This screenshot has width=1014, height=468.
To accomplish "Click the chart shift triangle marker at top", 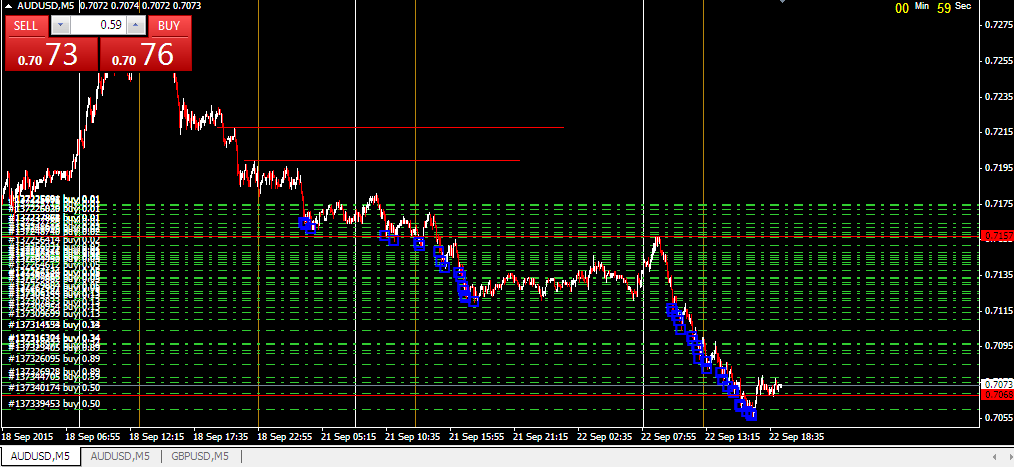I will pos(782,2).
